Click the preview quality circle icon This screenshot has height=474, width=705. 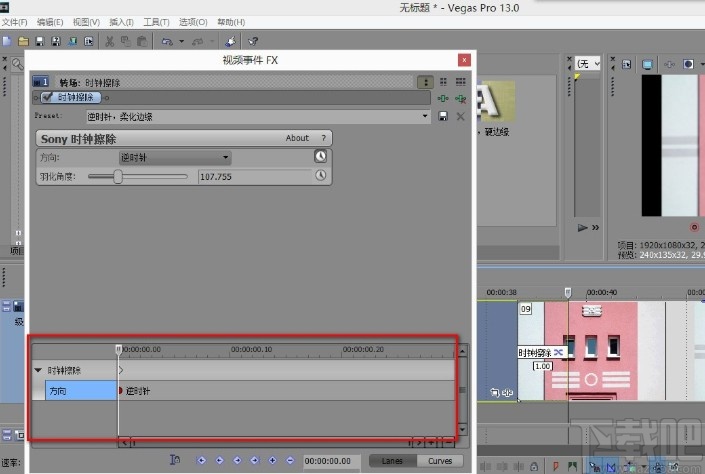(688, 64)
